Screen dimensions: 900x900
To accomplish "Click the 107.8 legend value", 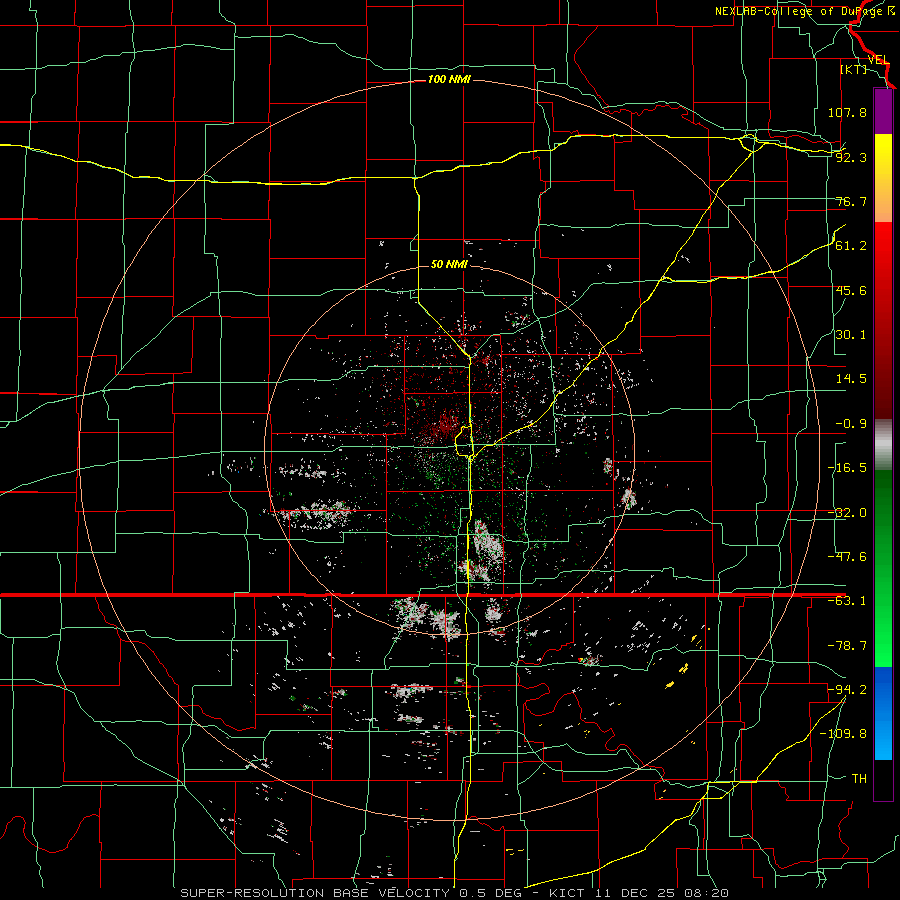I will click(847, 112).
